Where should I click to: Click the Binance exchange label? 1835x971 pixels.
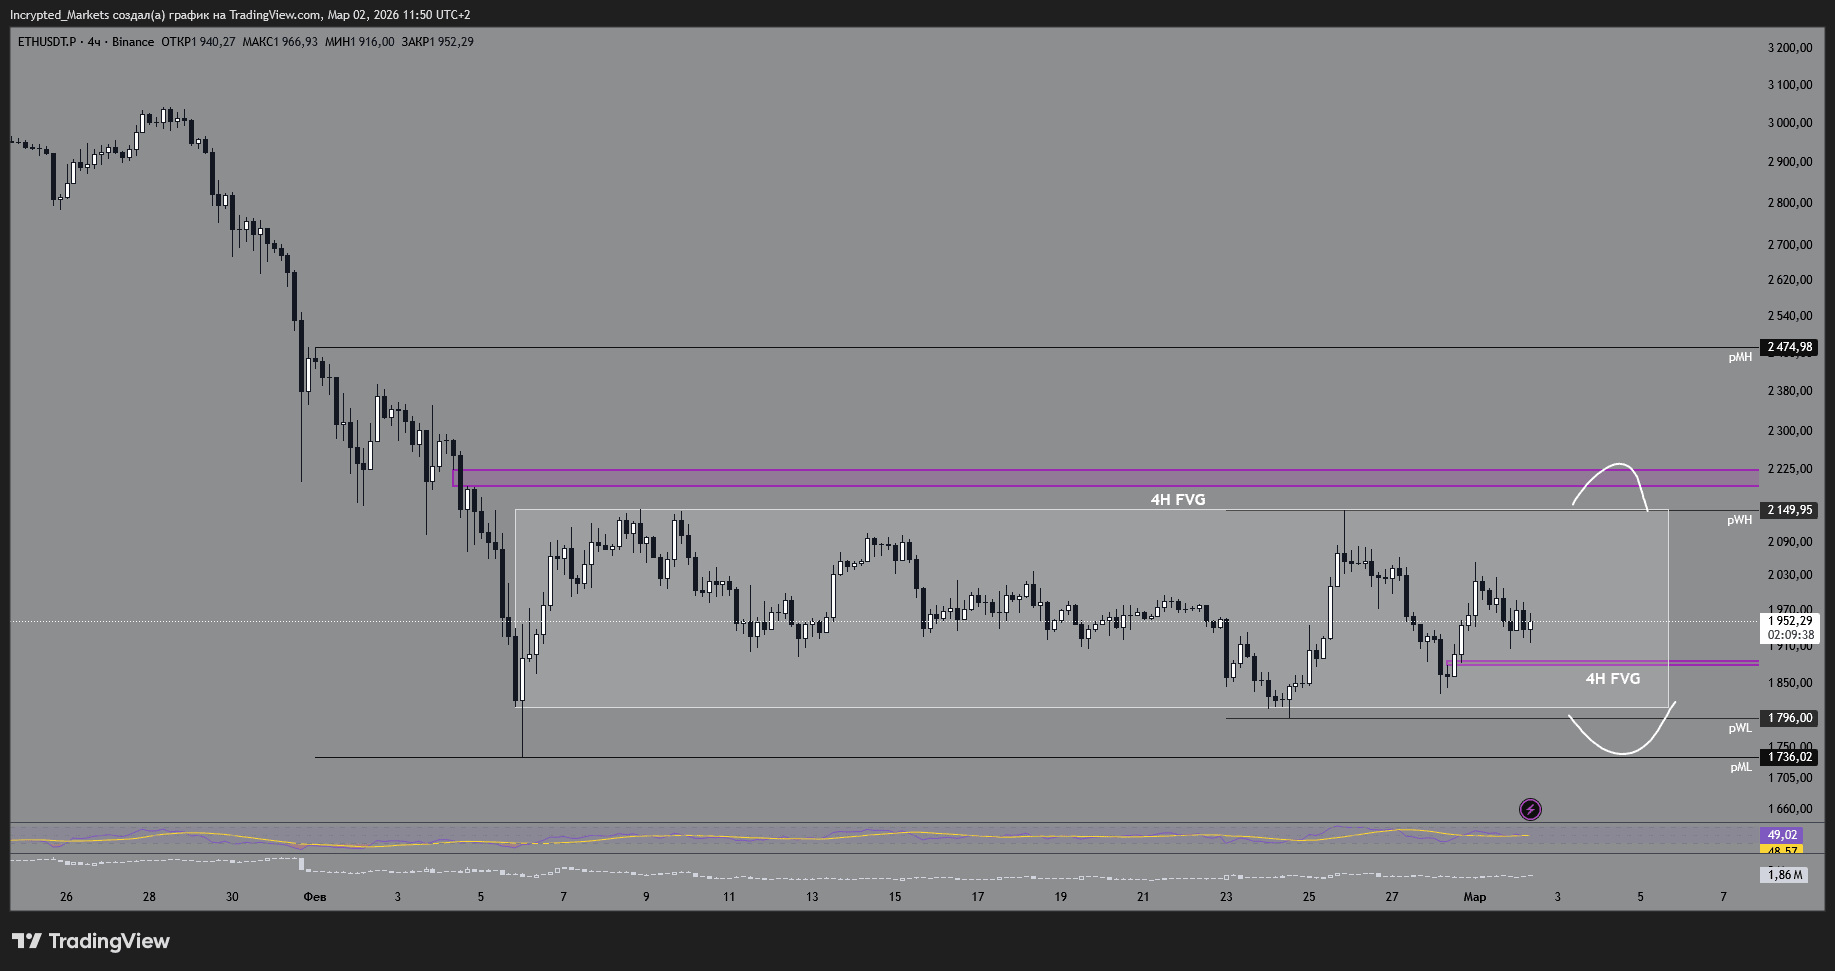133,42
